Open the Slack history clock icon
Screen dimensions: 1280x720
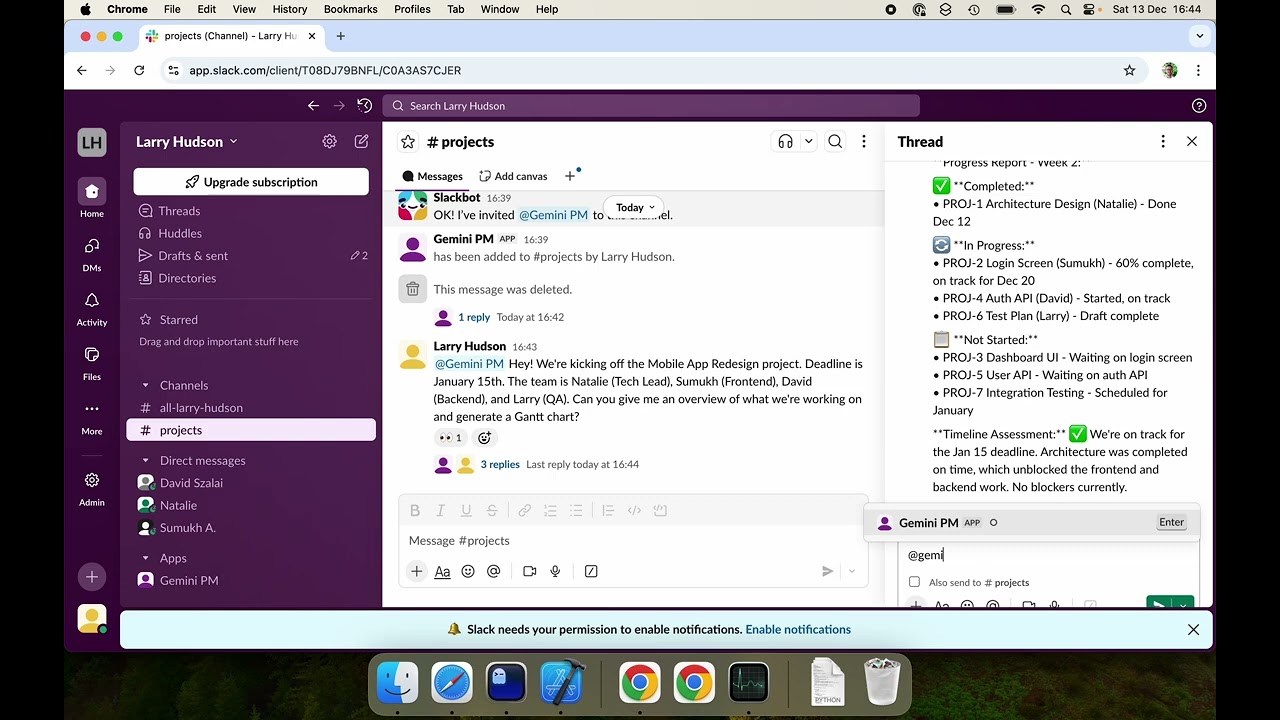[364, 106]
